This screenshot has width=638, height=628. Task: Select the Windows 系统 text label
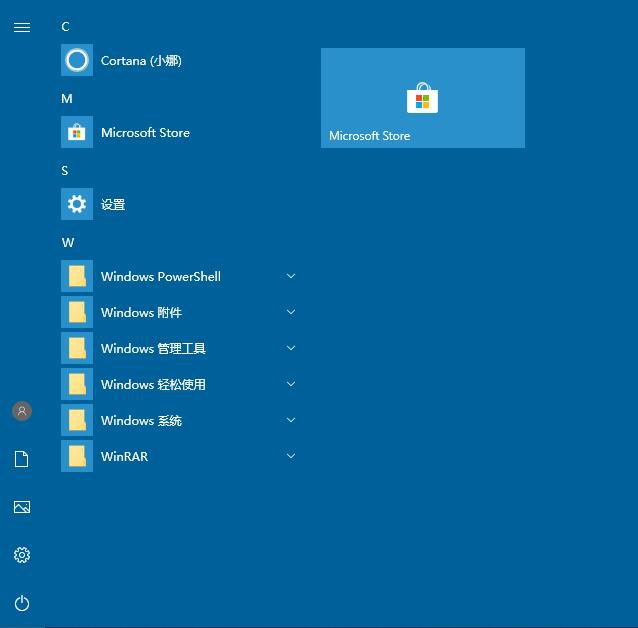click(x=141, y=420)
